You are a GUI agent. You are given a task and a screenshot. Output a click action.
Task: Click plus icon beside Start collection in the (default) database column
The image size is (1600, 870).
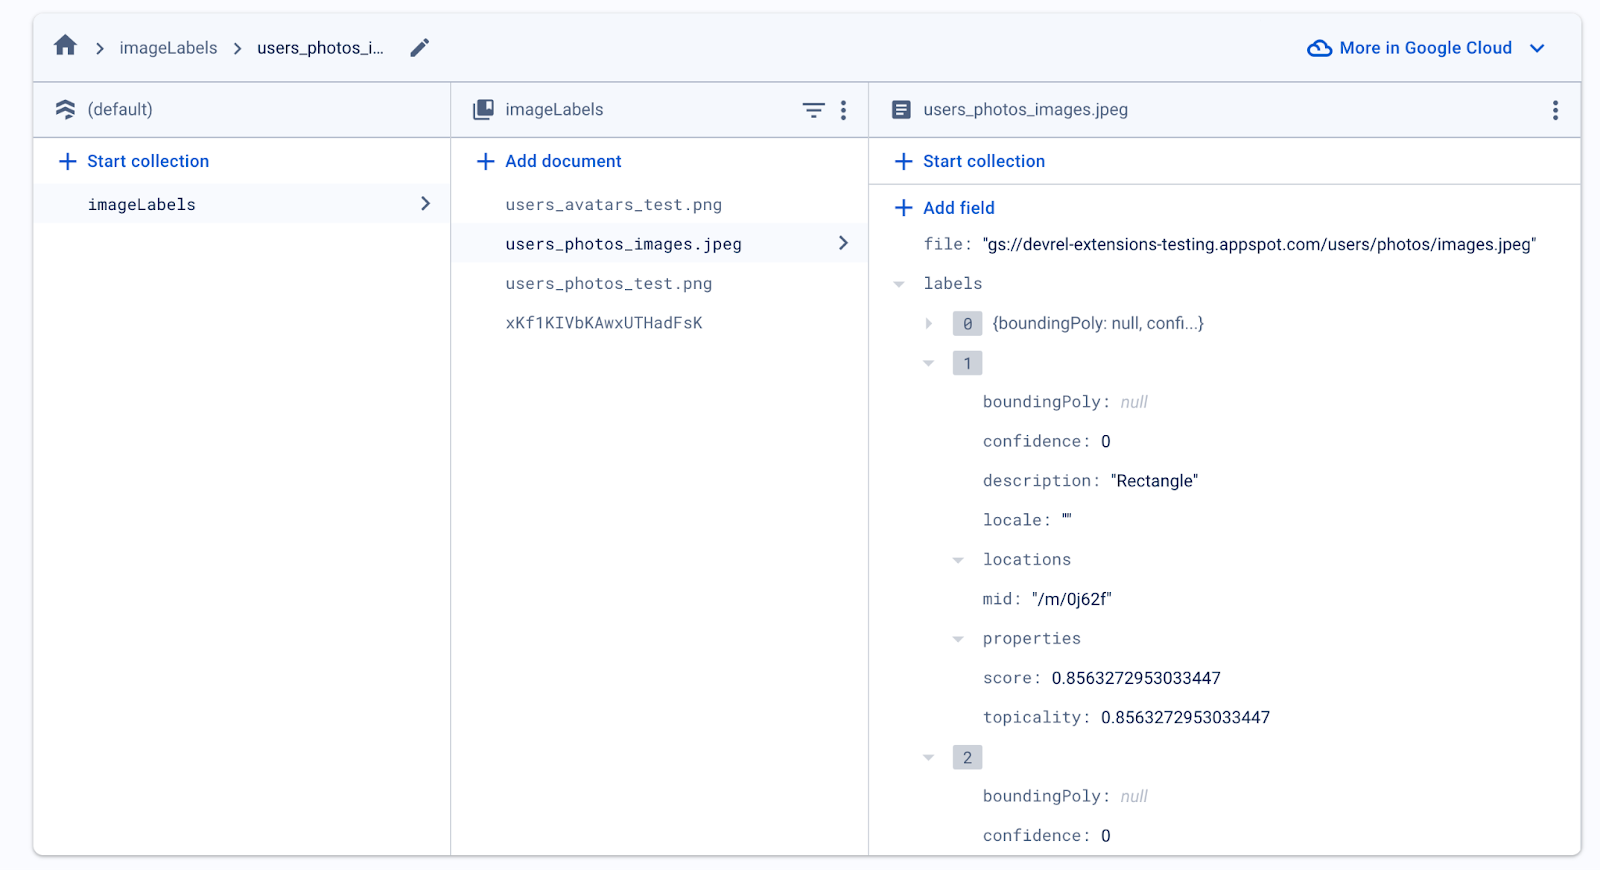pyautogui.click(x=67, y=161)
